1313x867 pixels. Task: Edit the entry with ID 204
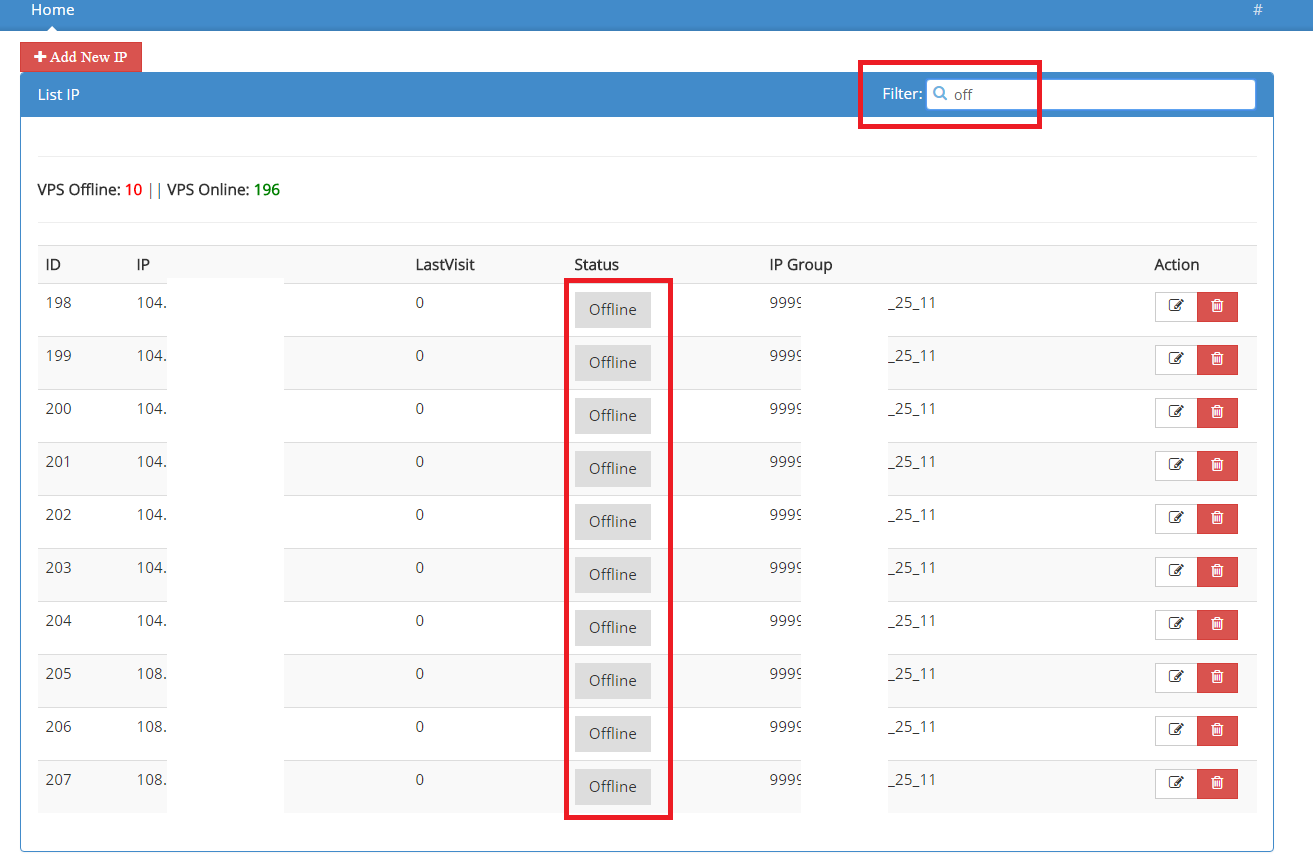tap(1176, 625)
